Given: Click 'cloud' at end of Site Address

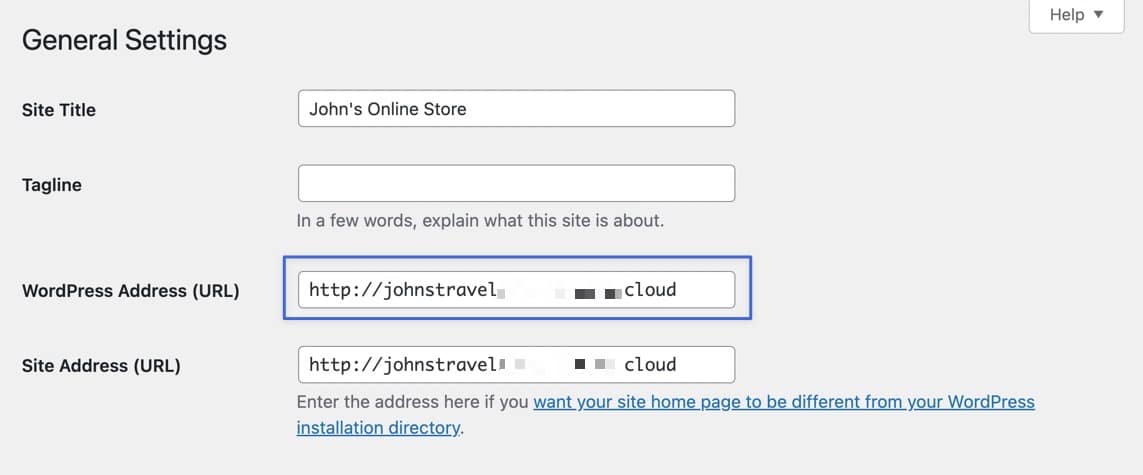Looking at the screenshot, I should (650, 365).
